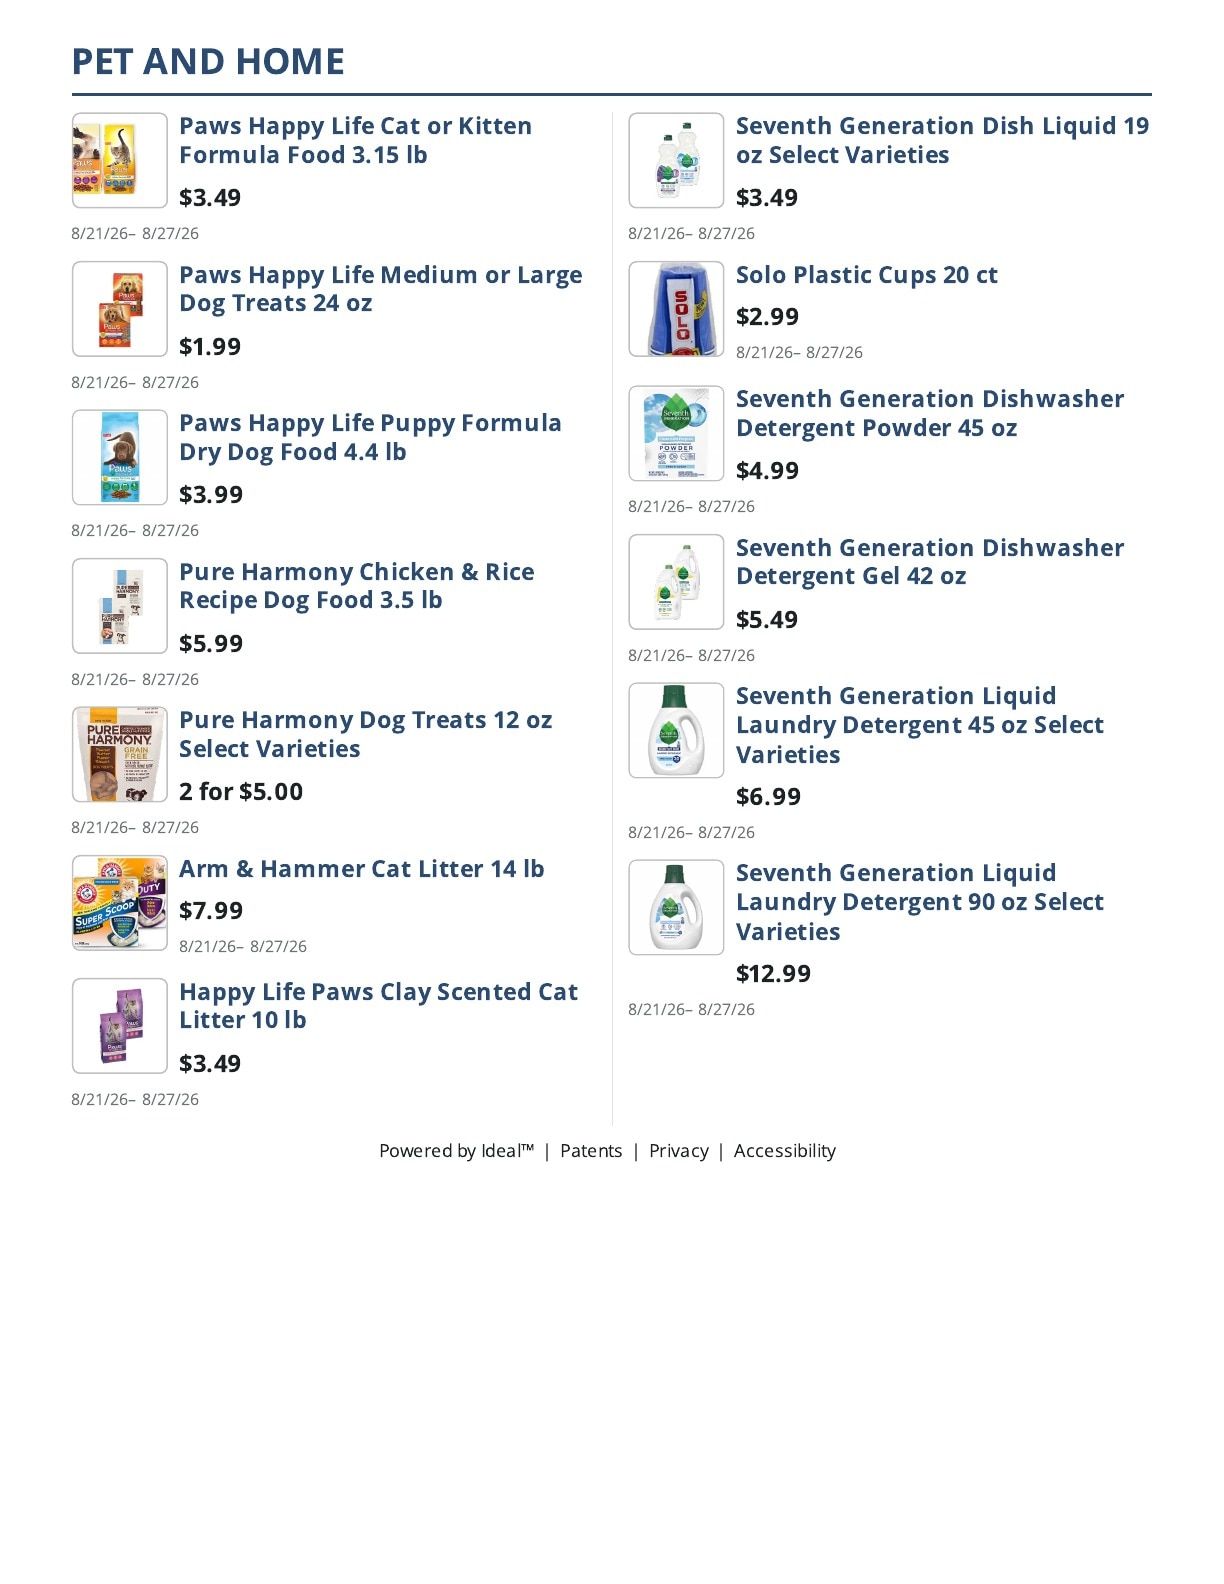
Task: View the Paws Cat or Kitten Food thumbnail
Action: click(x=120, y=160)
